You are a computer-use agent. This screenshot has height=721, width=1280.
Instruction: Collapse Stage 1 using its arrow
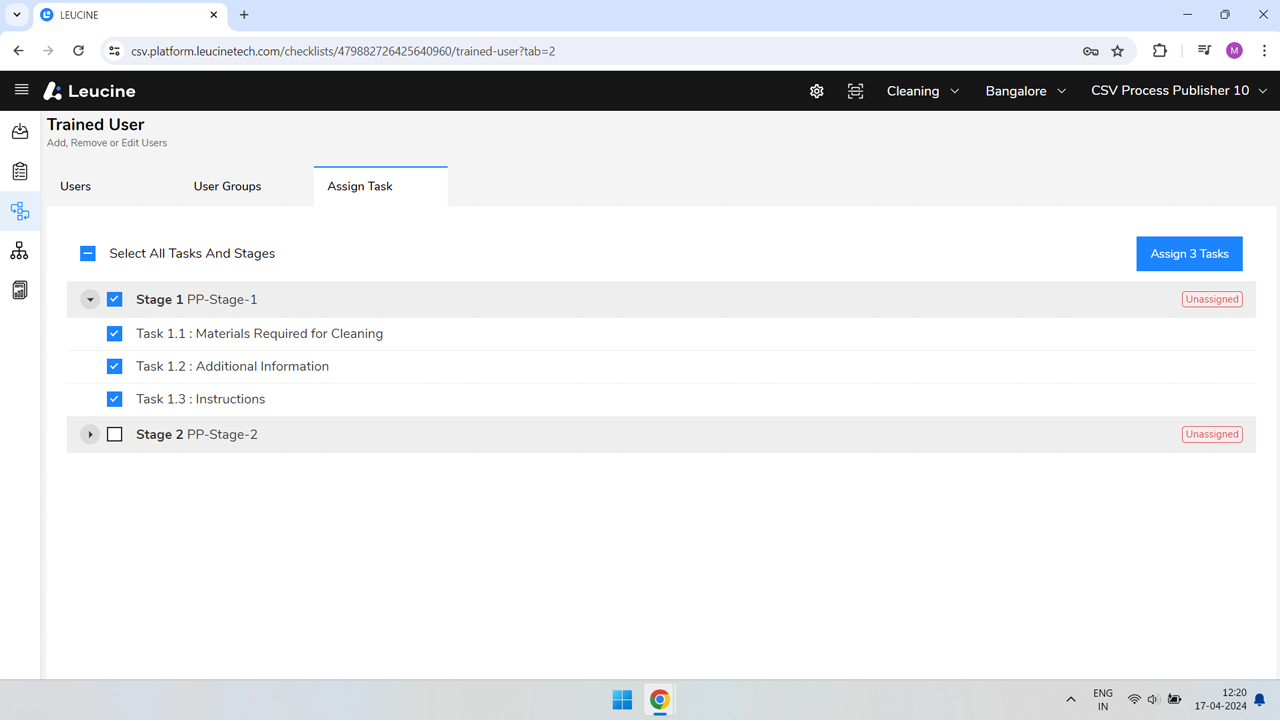[90, 299]
